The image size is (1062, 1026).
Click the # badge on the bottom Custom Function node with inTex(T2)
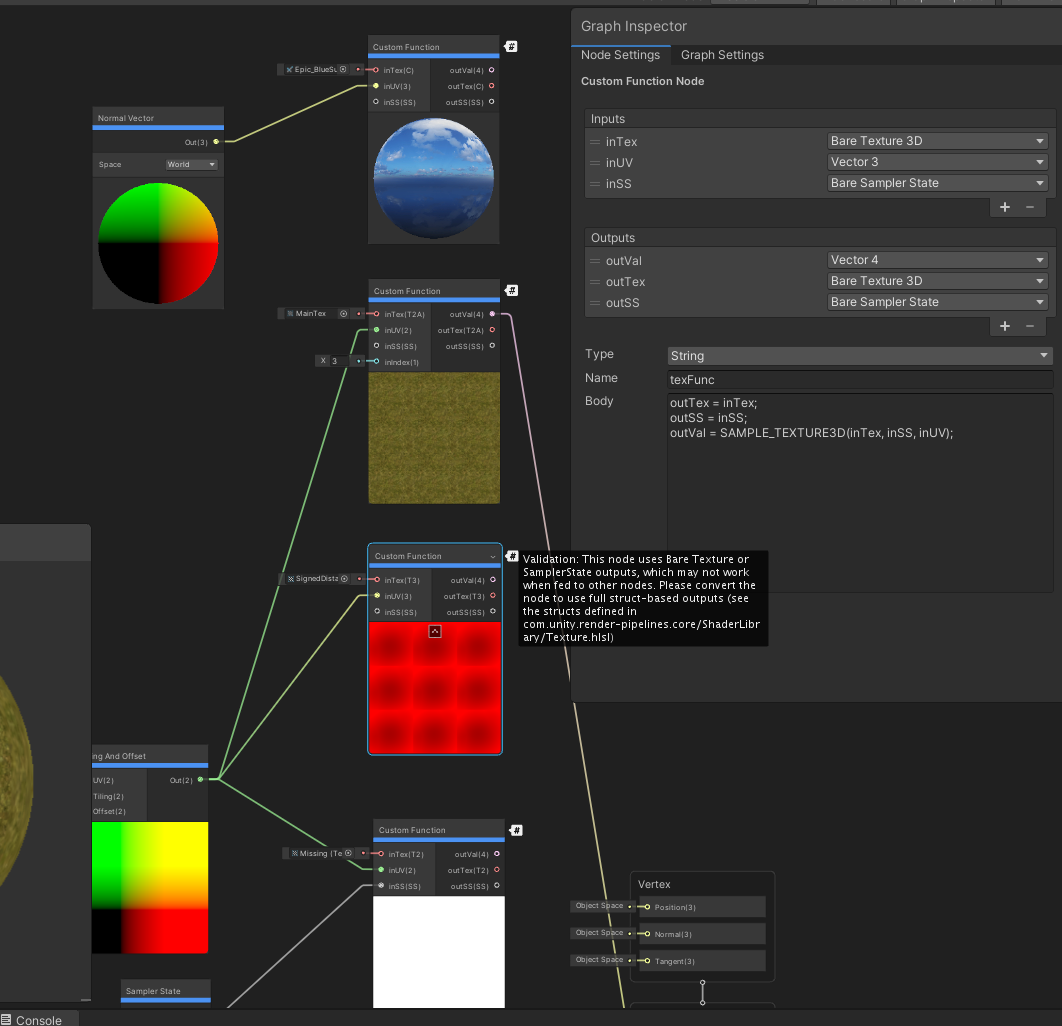(516, 830)
